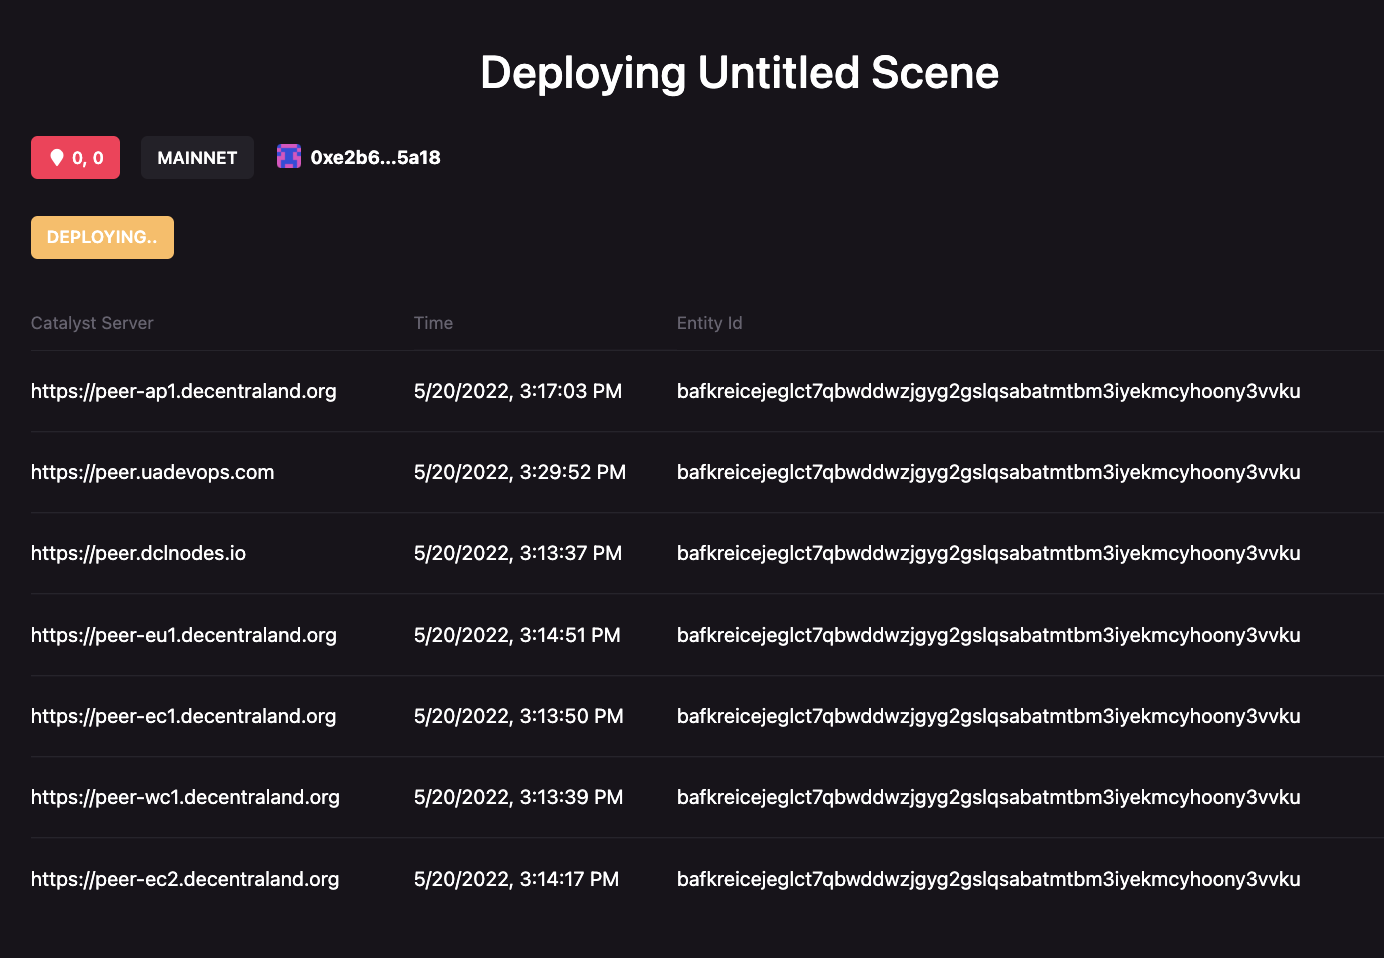This screenshot has width=1384, height=958.
Task: Open the peer-eu1.decentraland.org server link
Action: tap(184, 634)
